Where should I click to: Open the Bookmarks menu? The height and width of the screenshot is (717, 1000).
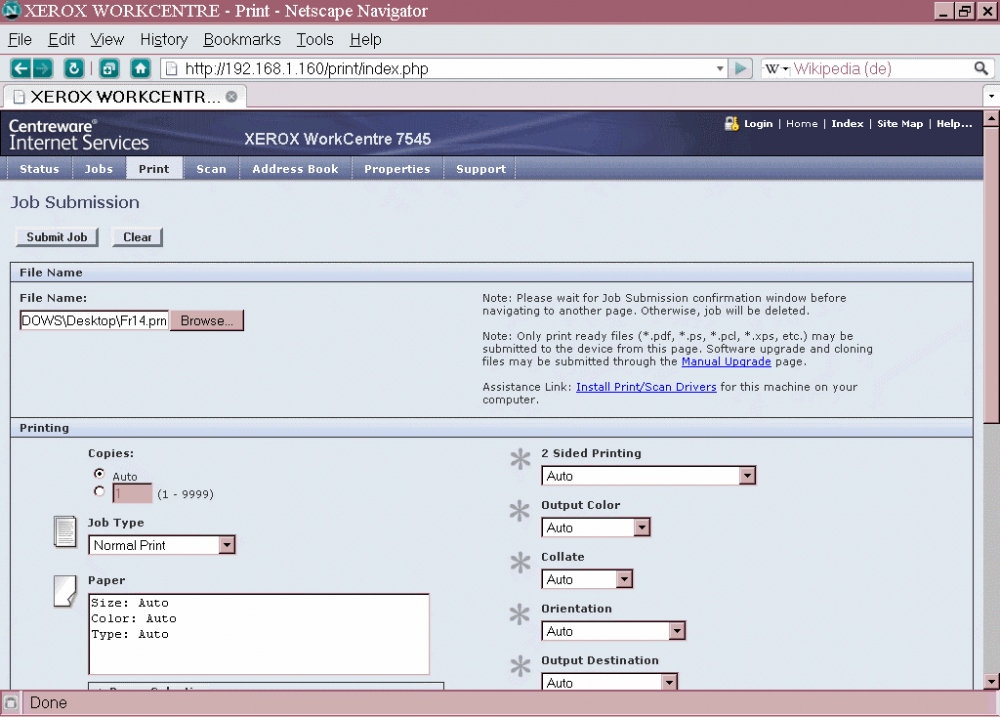tap(242, 39)
